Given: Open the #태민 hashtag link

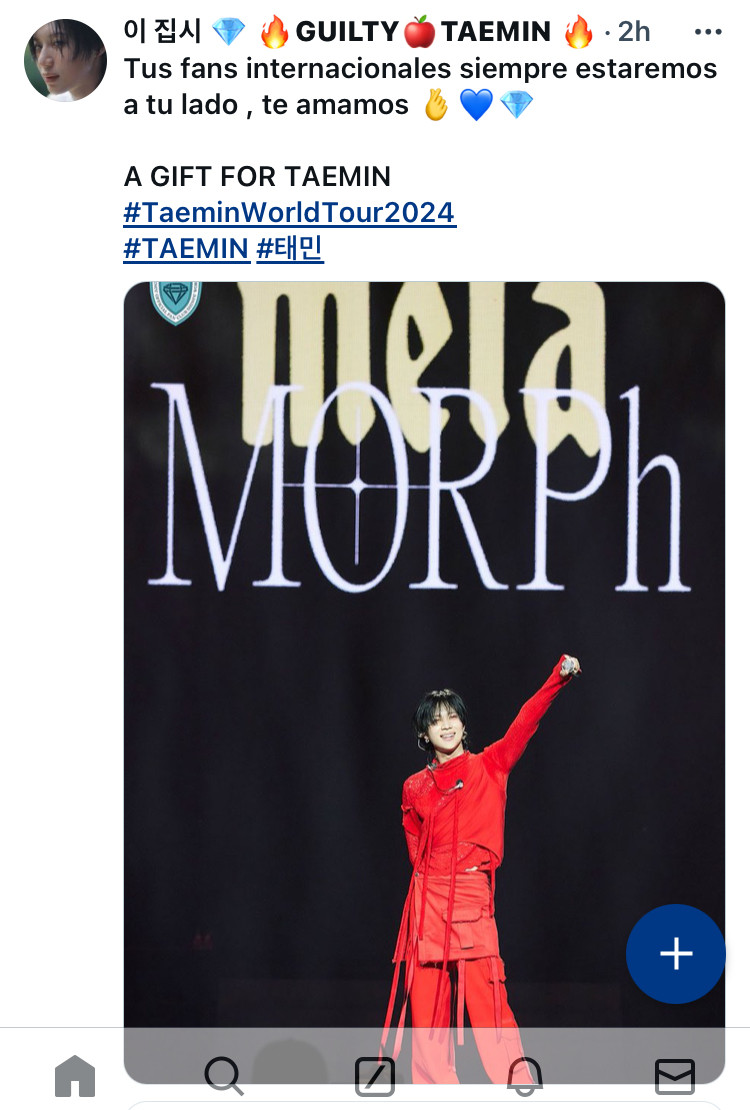Looking at the screenshot, I should (290, 248).
